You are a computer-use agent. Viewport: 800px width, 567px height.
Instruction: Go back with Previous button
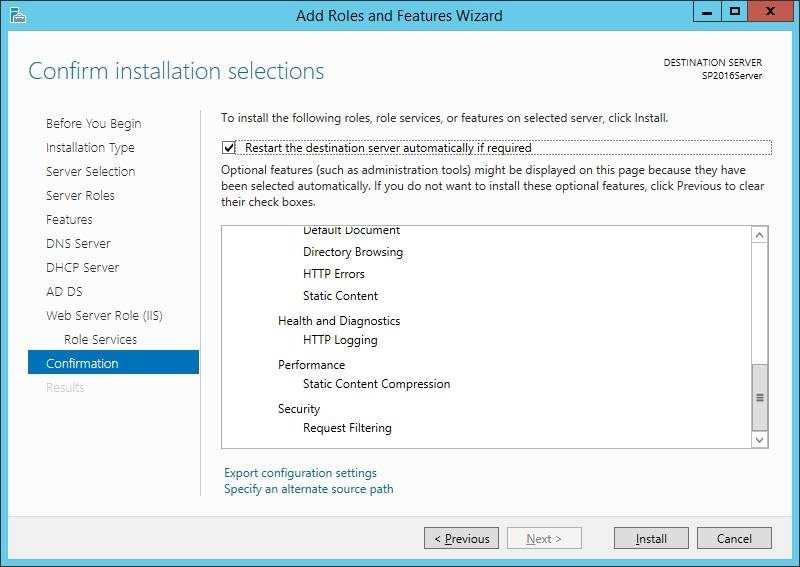pyautogui.click(x=461, y=538)
